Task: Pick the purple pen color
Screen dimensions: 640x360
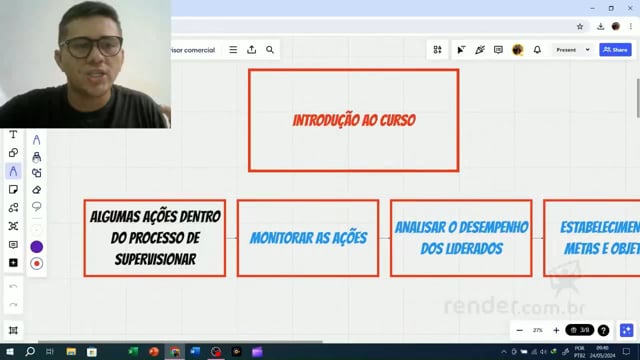Action: coord(36,247)
